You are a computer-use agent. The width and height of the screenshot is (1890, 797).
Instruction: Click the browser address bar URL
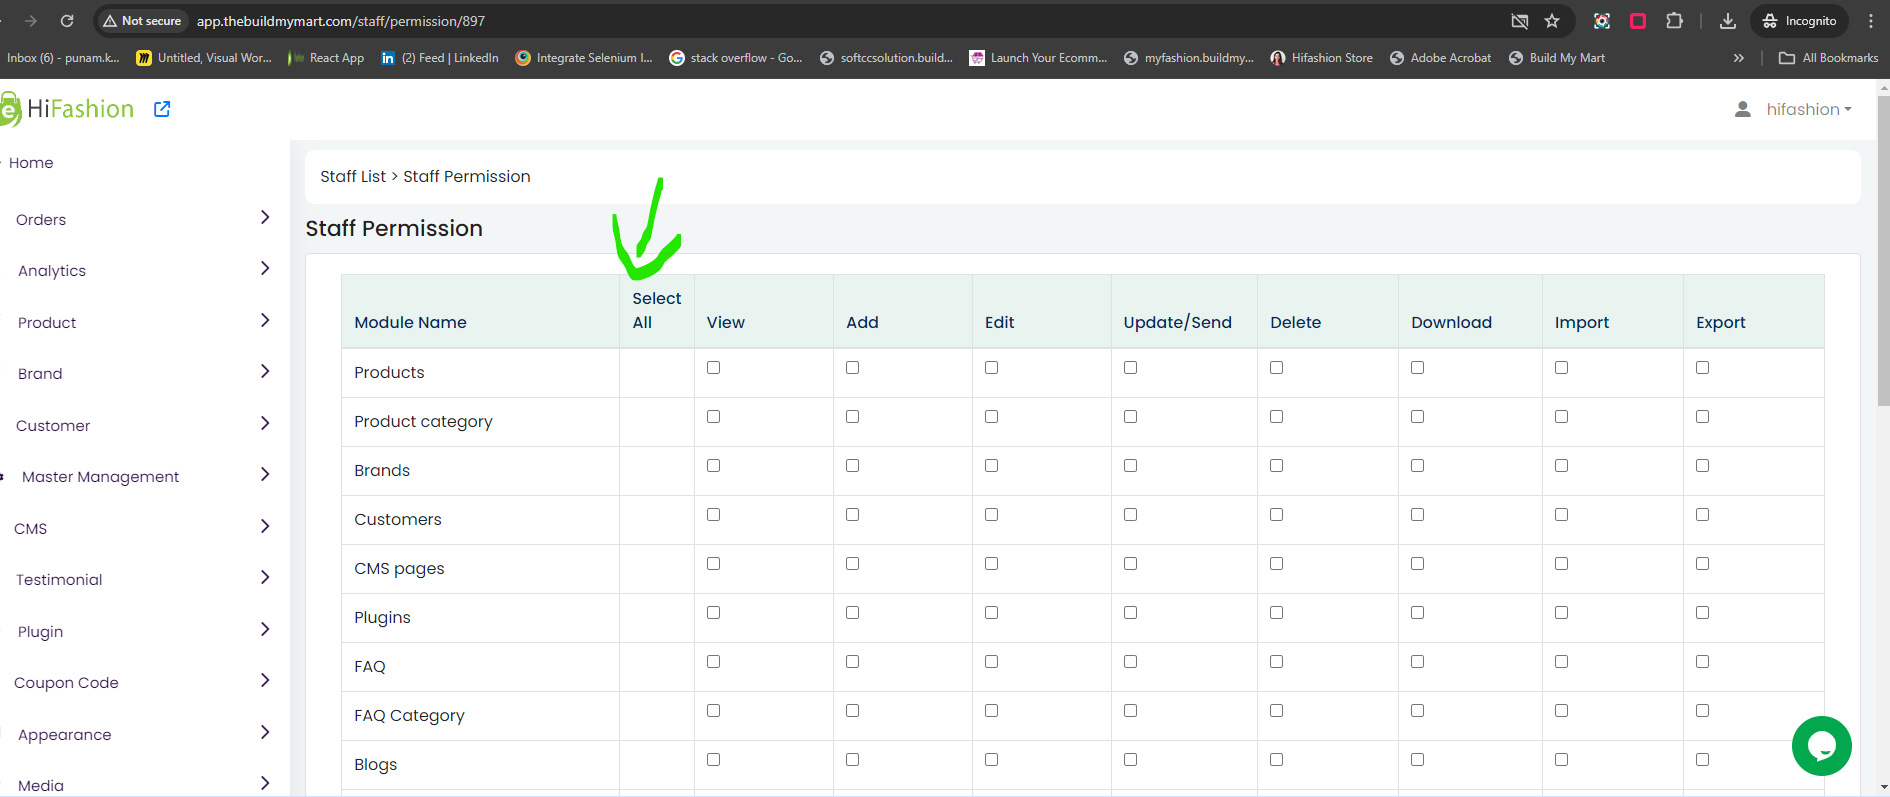pyautogui.click(x=341, y=21)
